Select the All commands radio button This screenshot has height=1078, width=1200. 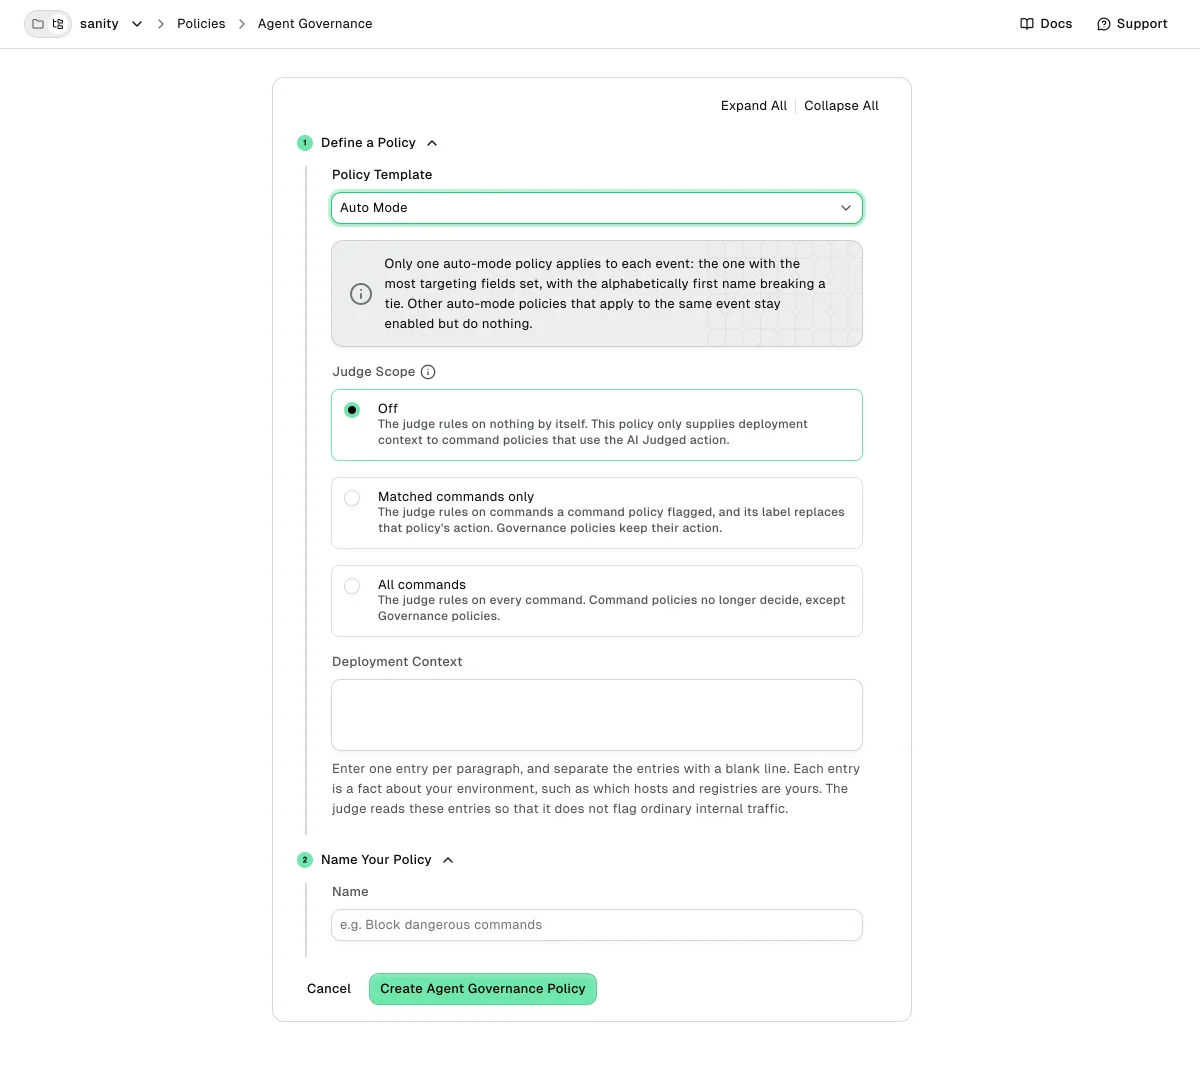352,586
